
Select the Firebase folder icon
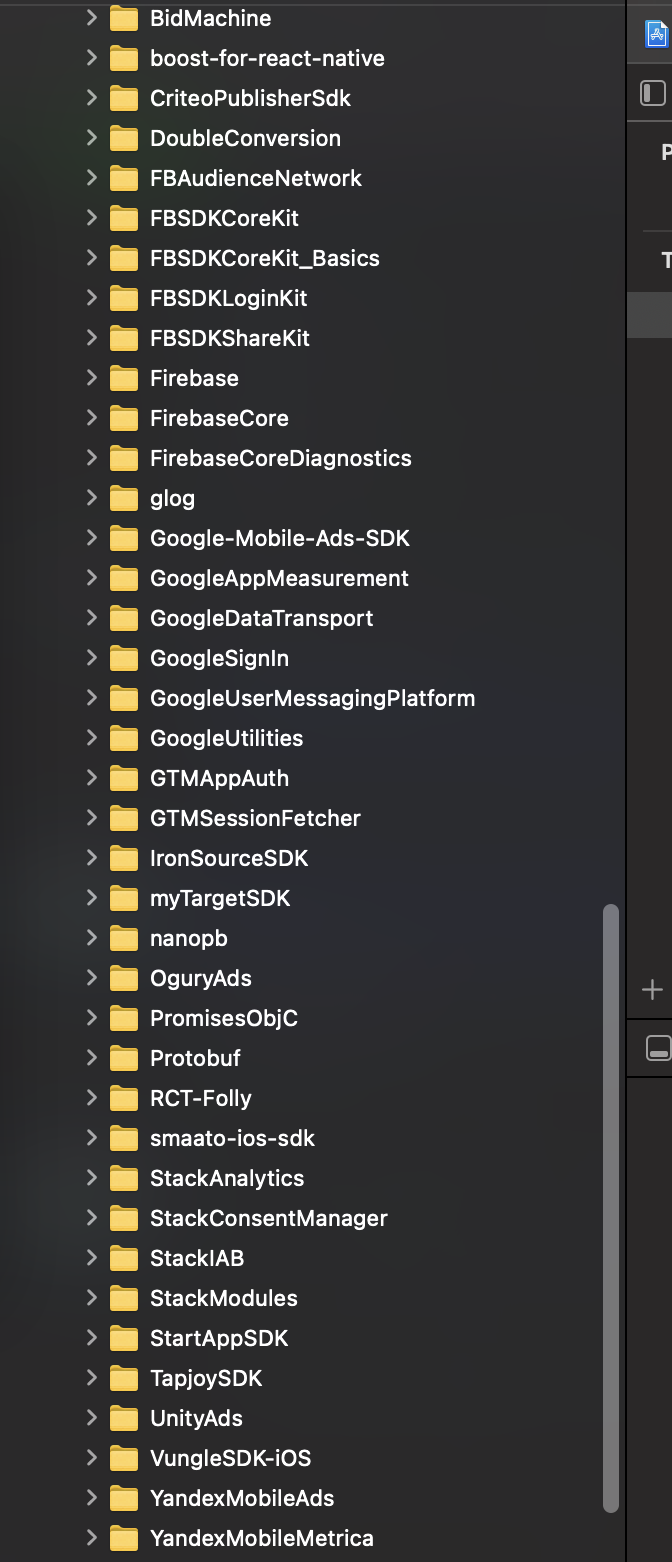tap(121, 378)
